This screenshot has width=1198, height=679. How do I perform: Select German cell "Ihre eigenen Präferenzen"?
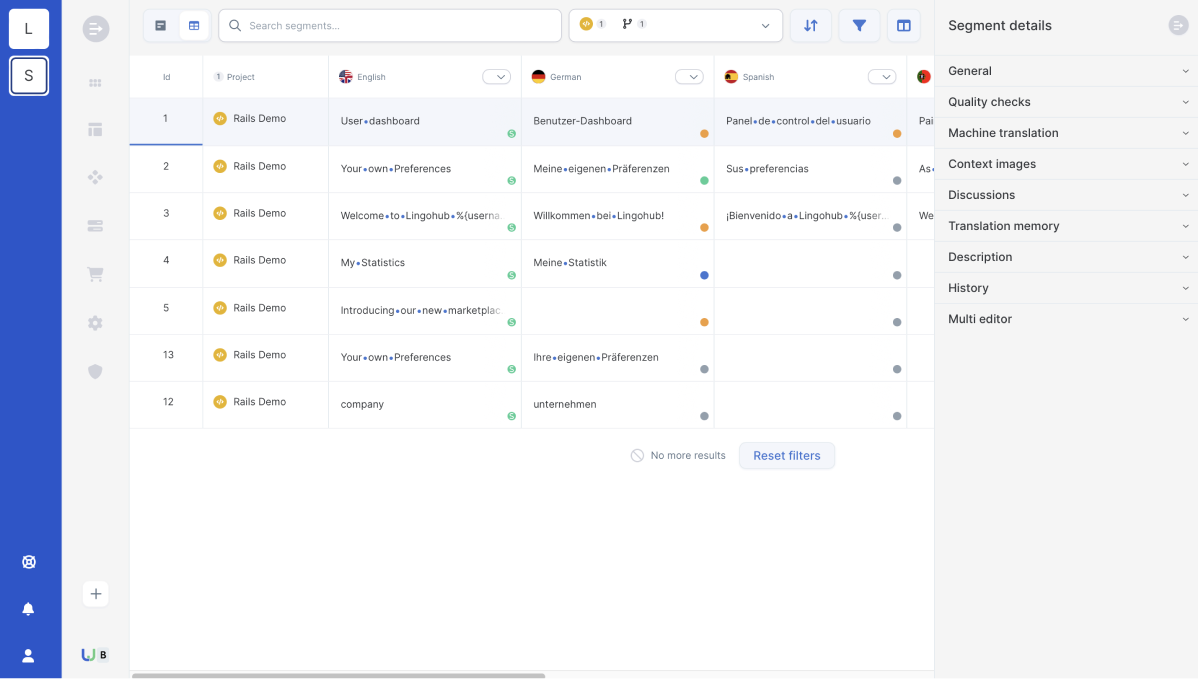(617, 357)
